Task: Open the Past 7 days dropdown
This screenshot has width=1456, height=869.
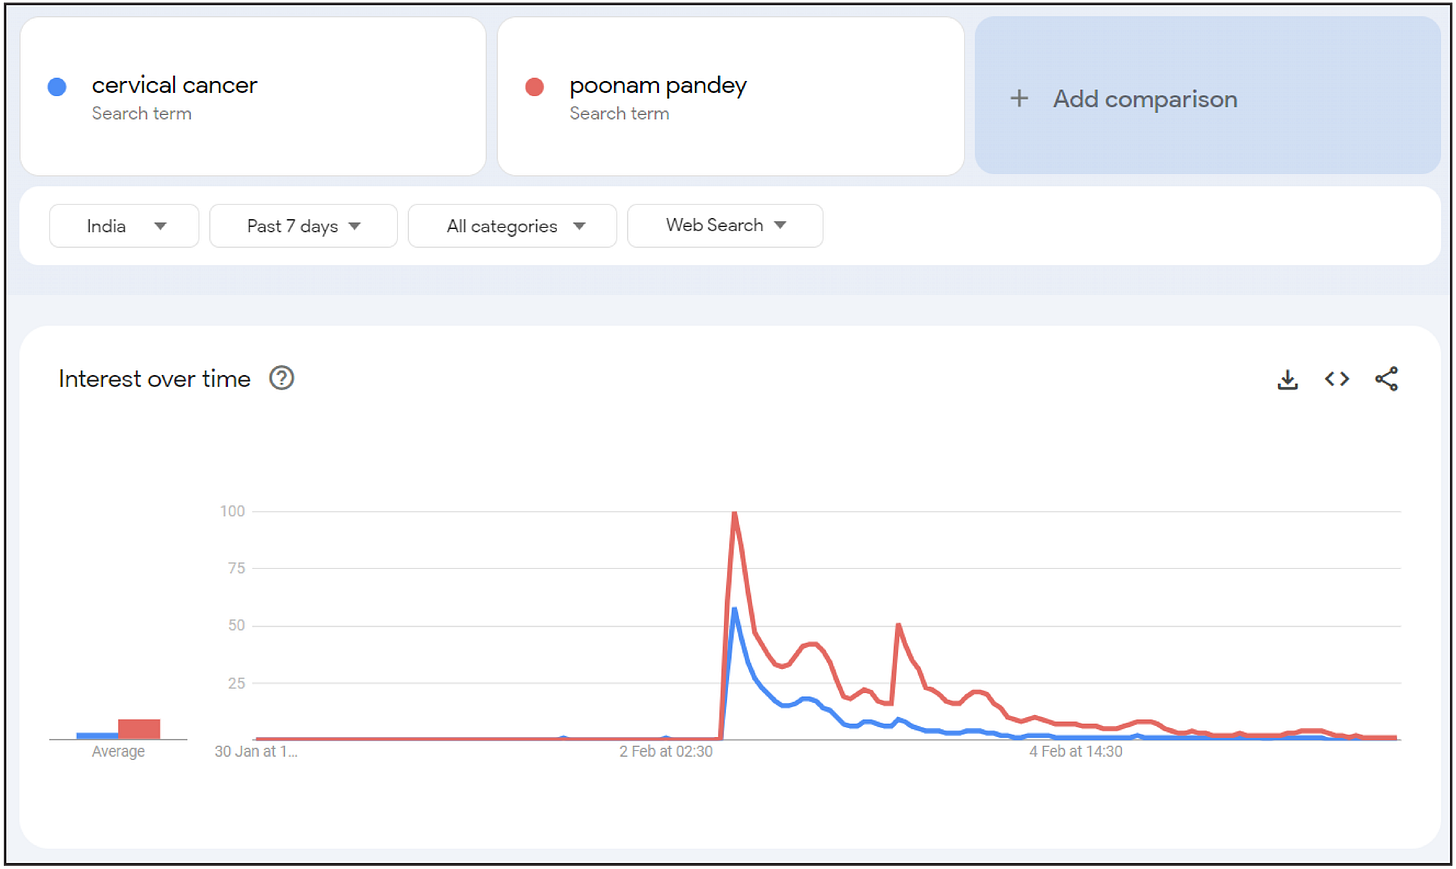Action: pyautogui.click(x=303, y=226)
